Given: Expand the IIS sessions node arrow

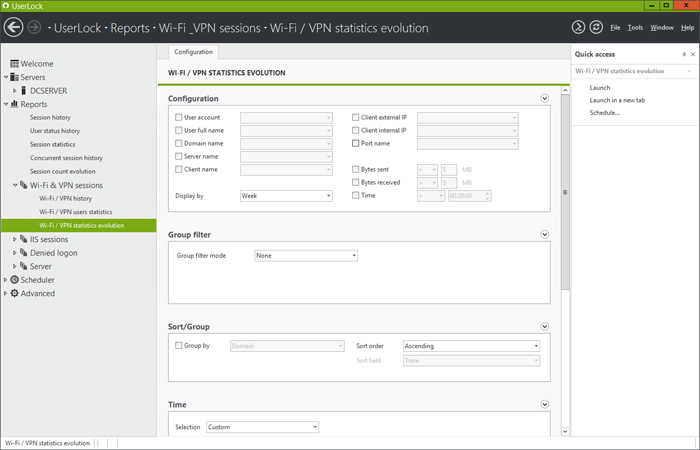Looking at the screenshot, I should pyautogui.click(x=14, y=239).
